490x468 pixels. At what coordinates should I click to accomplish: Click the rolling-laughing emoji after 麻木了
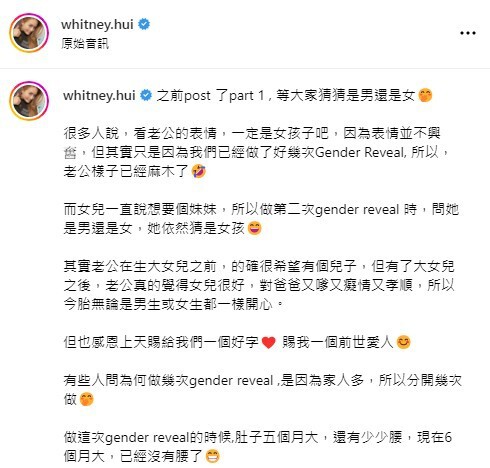[199, 171]
